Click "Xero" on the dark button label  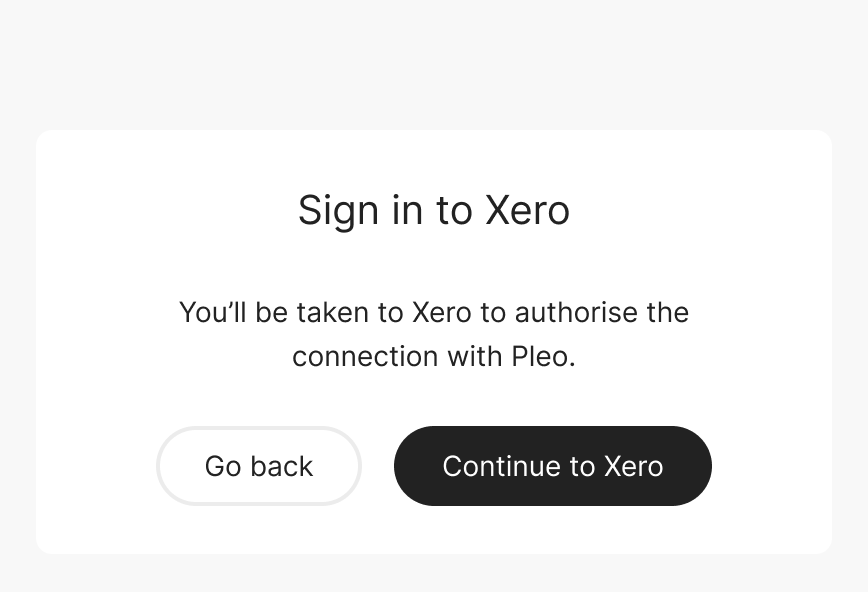pos(633,466)
